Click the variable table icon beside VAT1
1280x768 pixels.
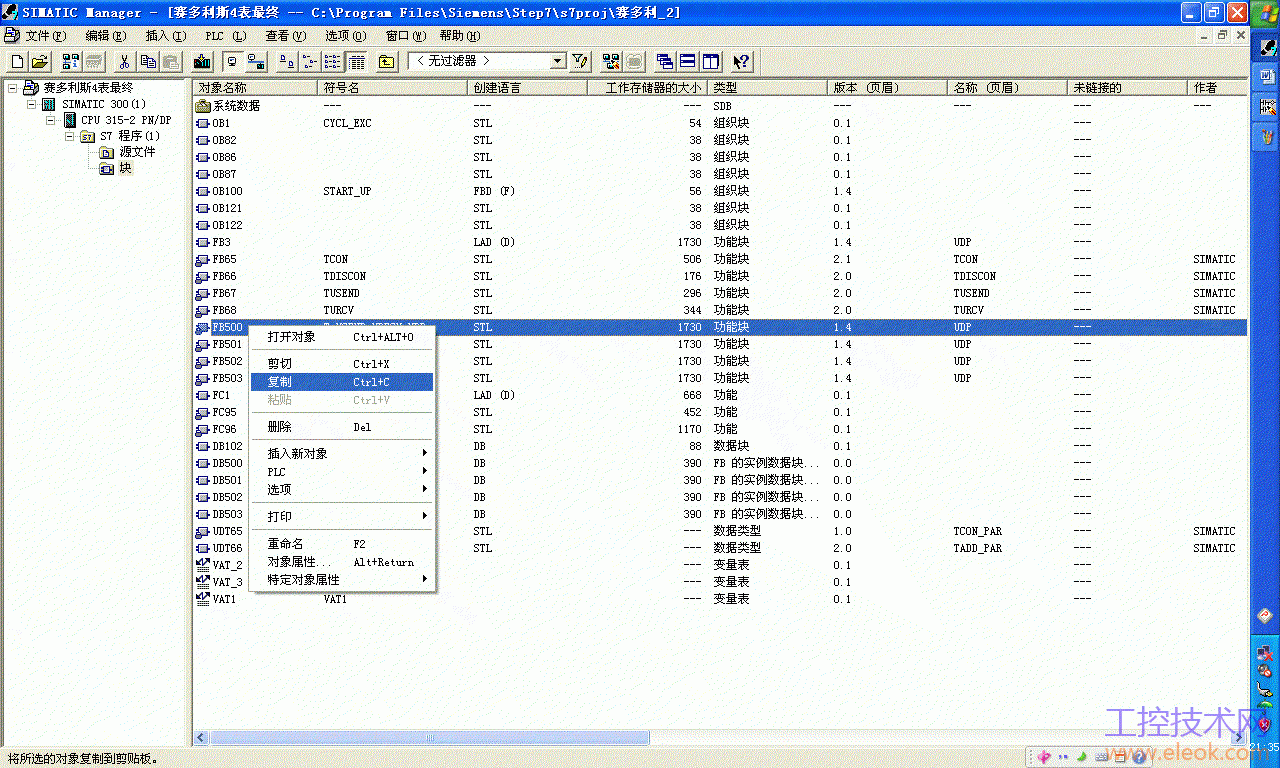point(203,599)
